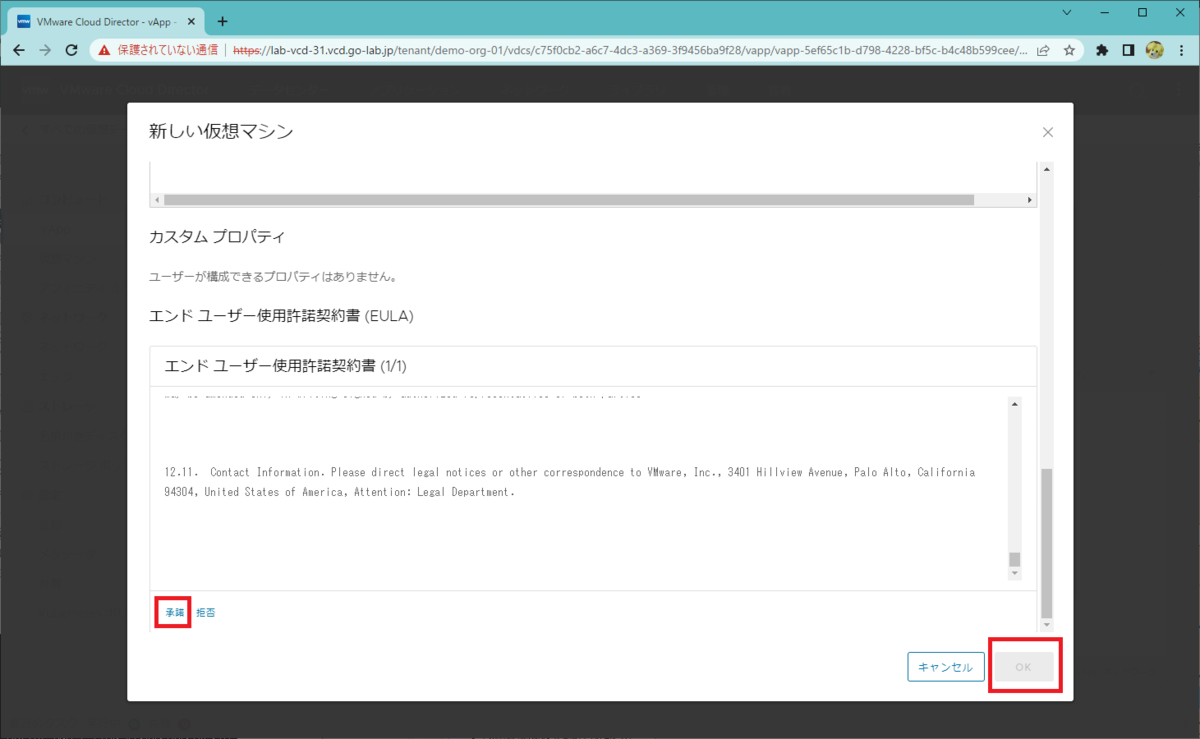Maximize the Chrome window

[x=1142, y=13]
